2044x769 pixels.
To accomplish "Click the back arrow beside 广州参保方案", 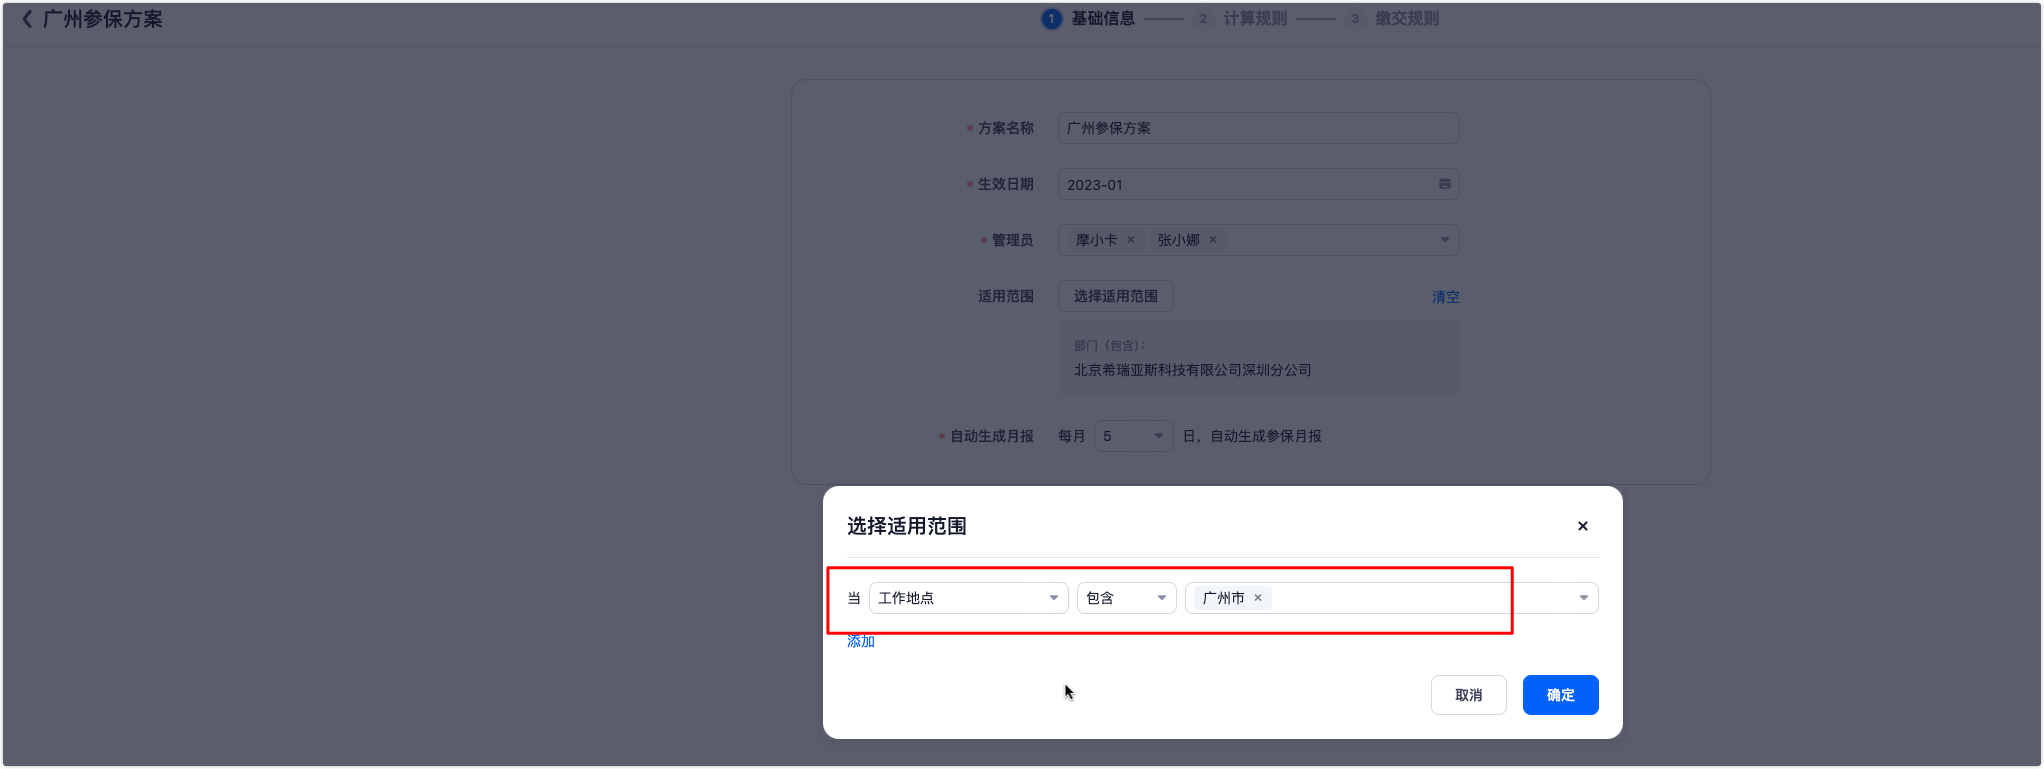I will (27, 19).
